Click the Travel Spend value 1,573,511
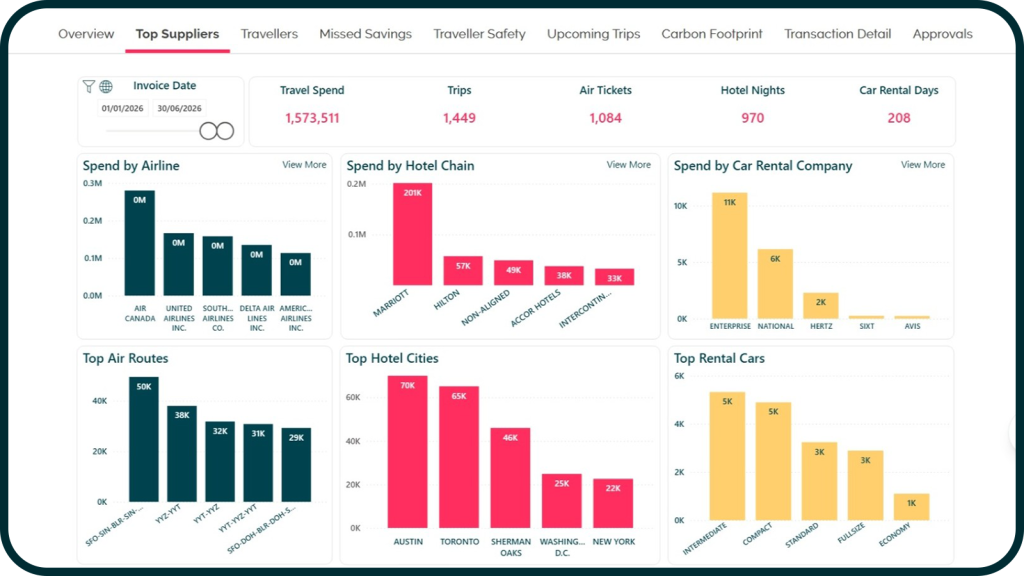Viewport: 1024px width, 576px height. (312, 118)
